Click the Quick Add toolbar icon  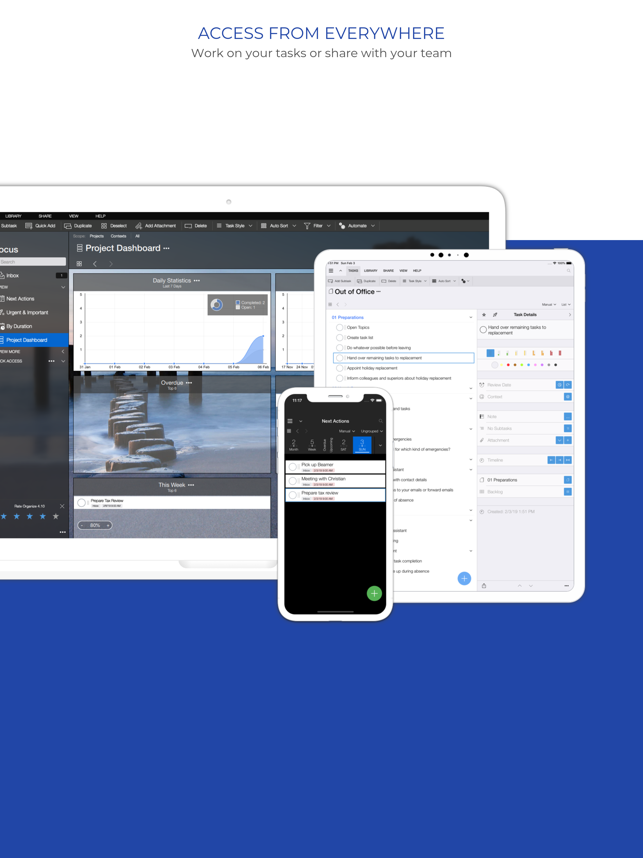pos(41,226)
